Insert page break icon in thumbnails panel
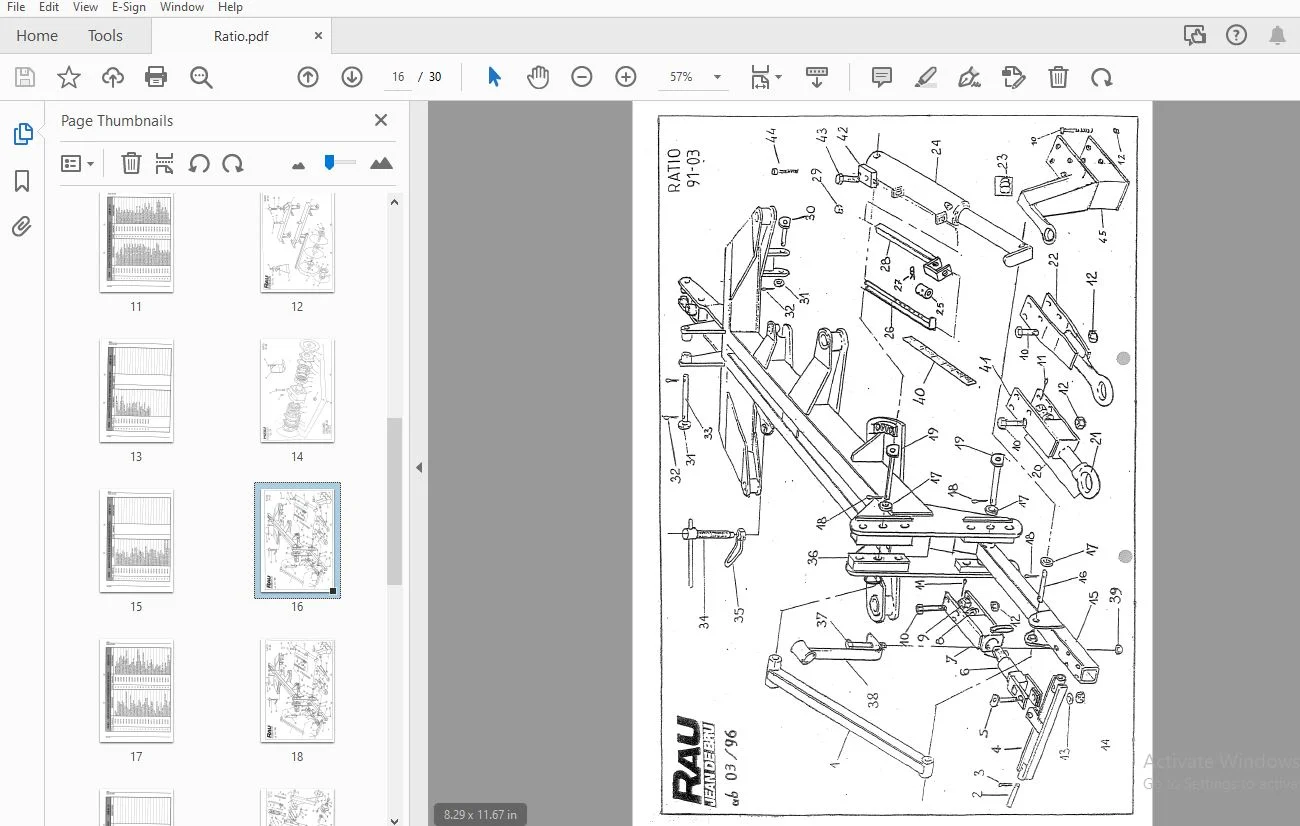Screen dimensions: 1300x826 pyautogui.click(x=165, y=163)
